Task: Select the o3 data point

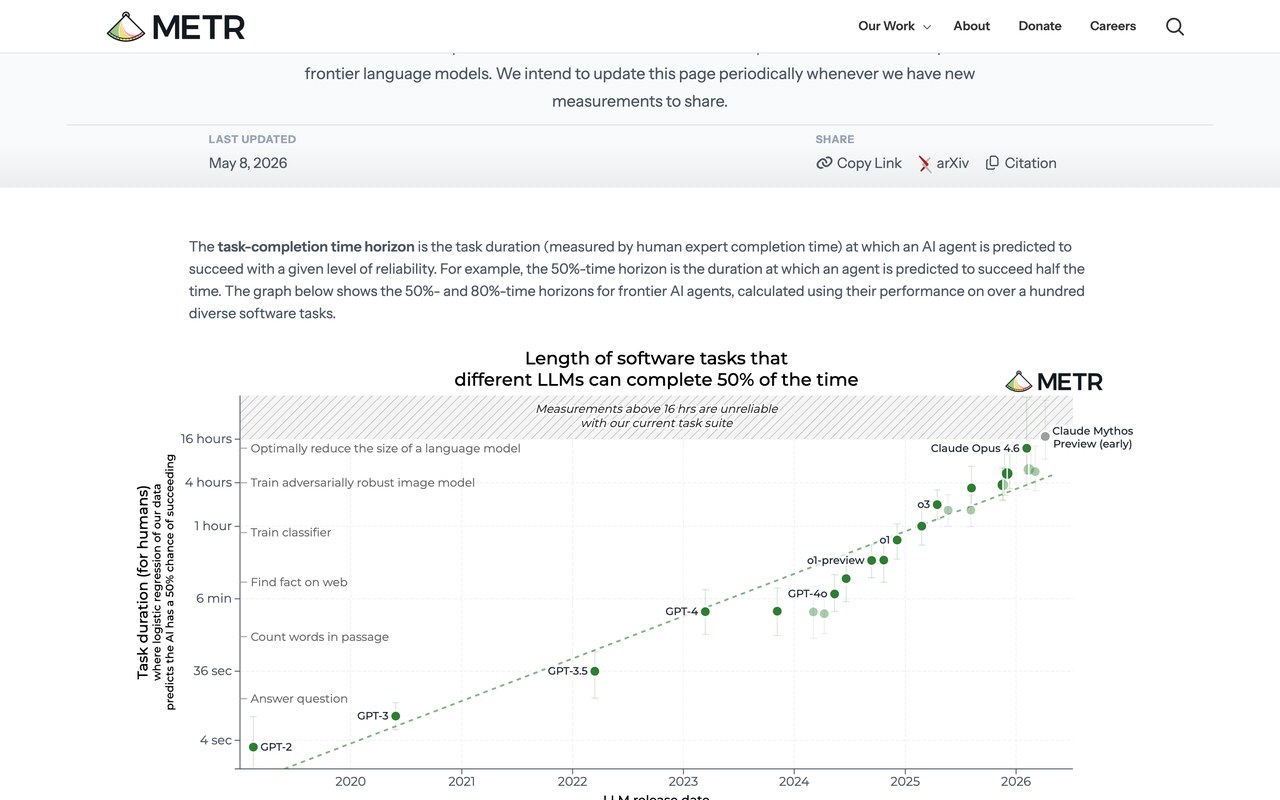Action: coord(937,505)
